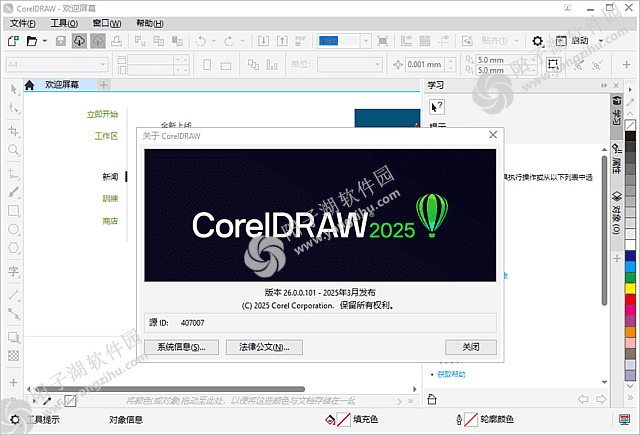Click the Outline color indicator in status bar
640x435 pixels.
471,419
